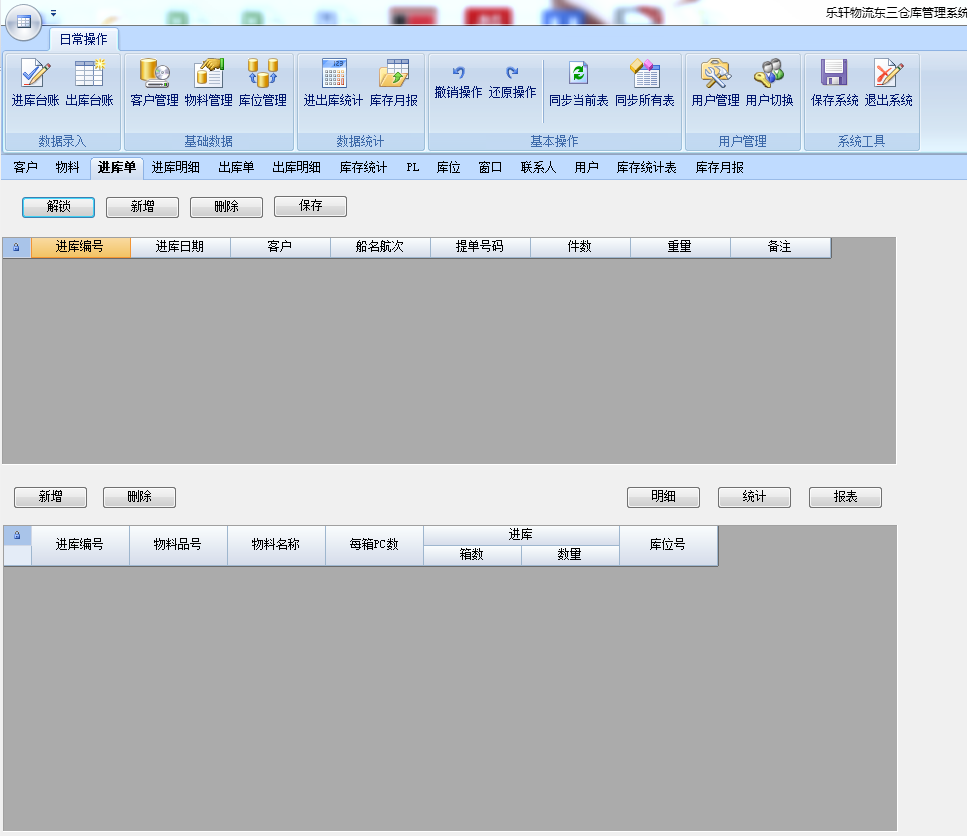The height and width of the screenshot is (836, 967).
Task: Click upper 删除 button beside 保存
Action: (226, 207)
